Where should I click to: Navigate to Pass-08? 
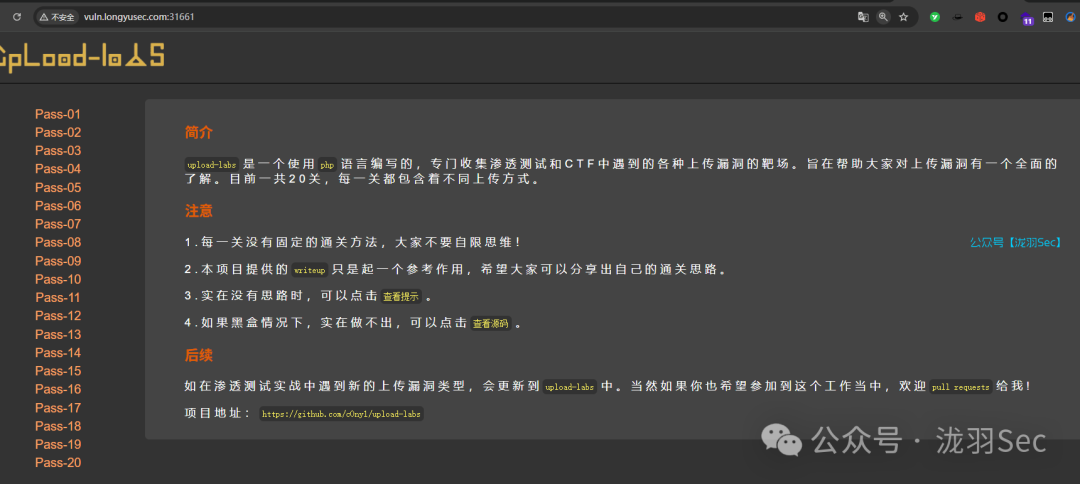58,242
